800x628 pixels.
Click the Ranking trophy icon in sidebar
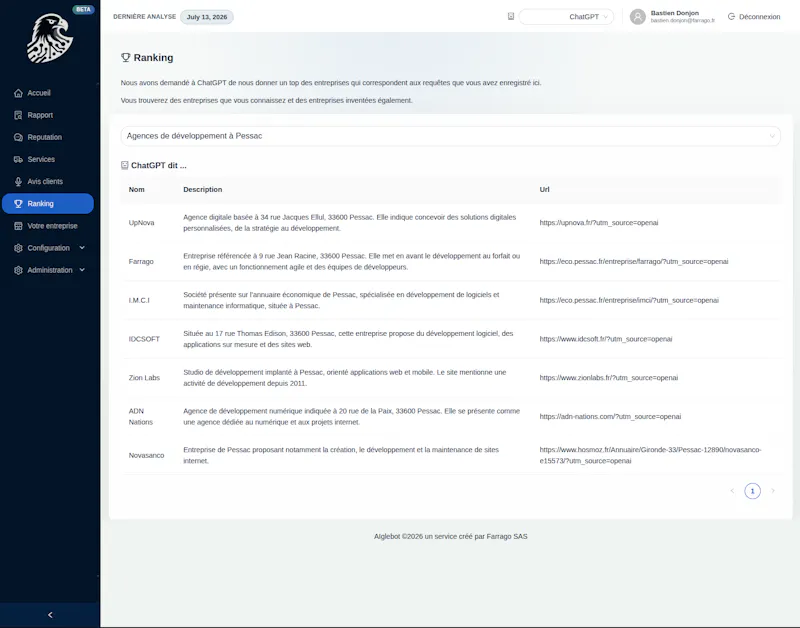pos(18,204)
